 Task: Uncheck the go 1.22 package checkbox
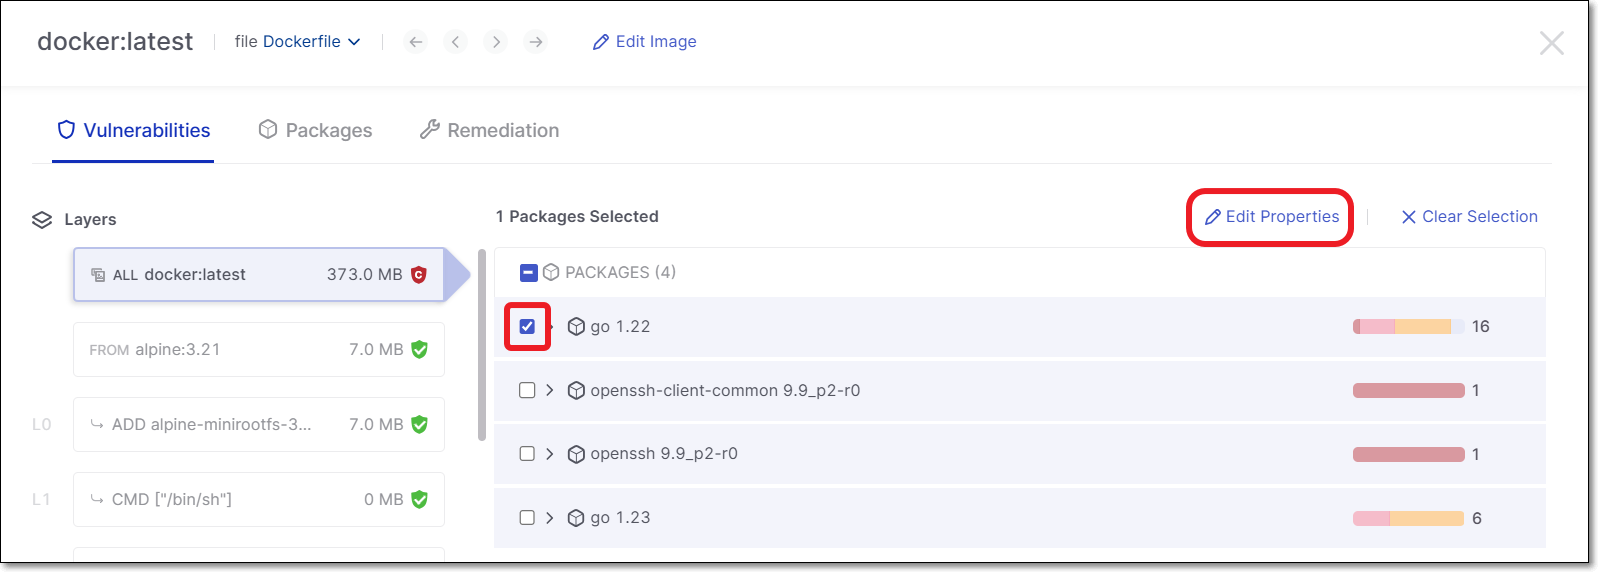[527, 326]
